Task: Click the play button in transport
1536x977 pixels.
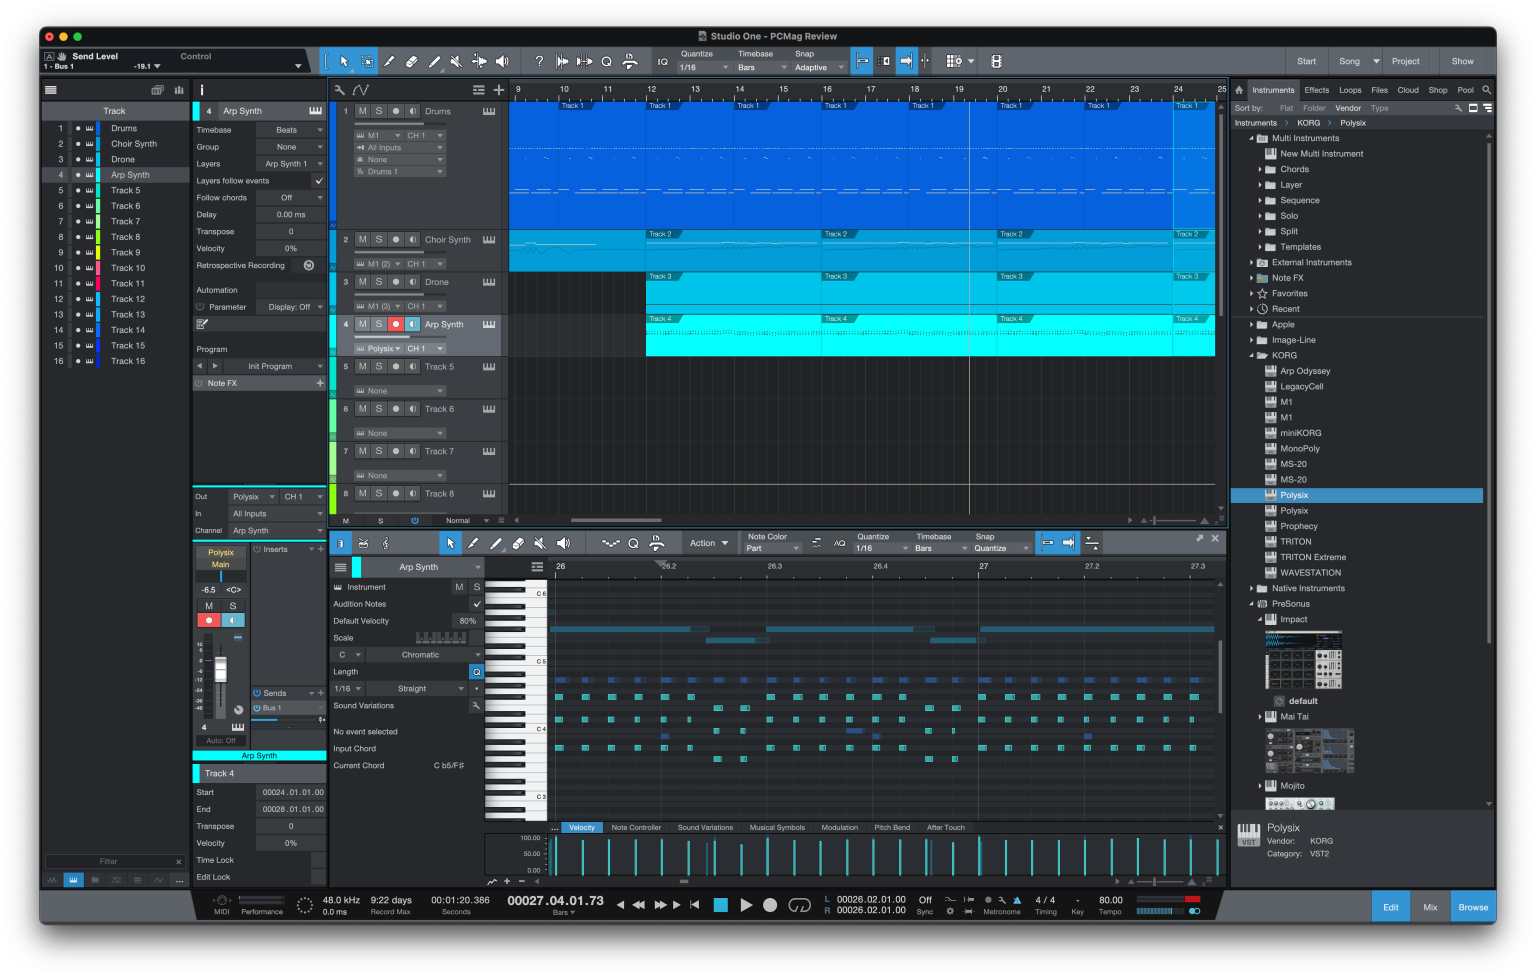Action: pos(746,905)
